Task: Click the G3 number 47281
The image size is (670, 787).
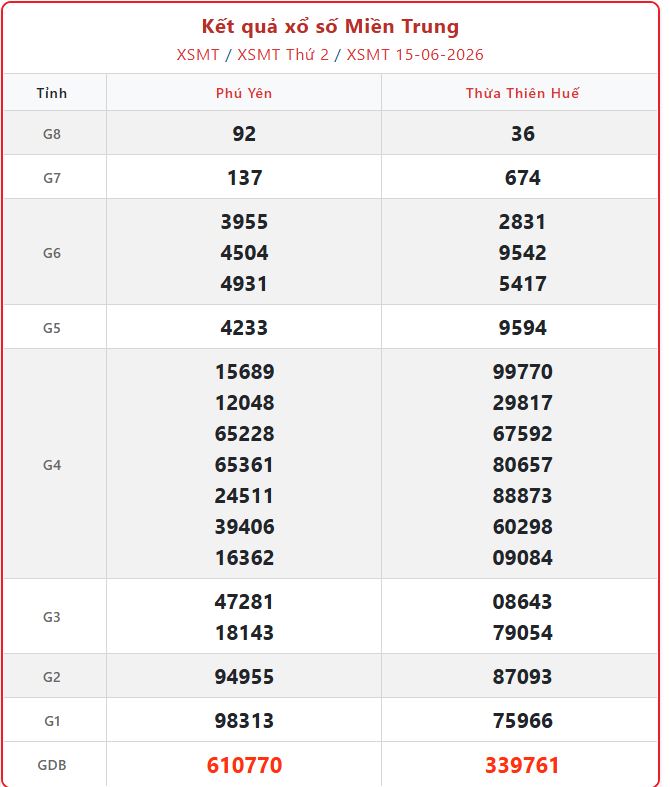Action: point(244,601)
